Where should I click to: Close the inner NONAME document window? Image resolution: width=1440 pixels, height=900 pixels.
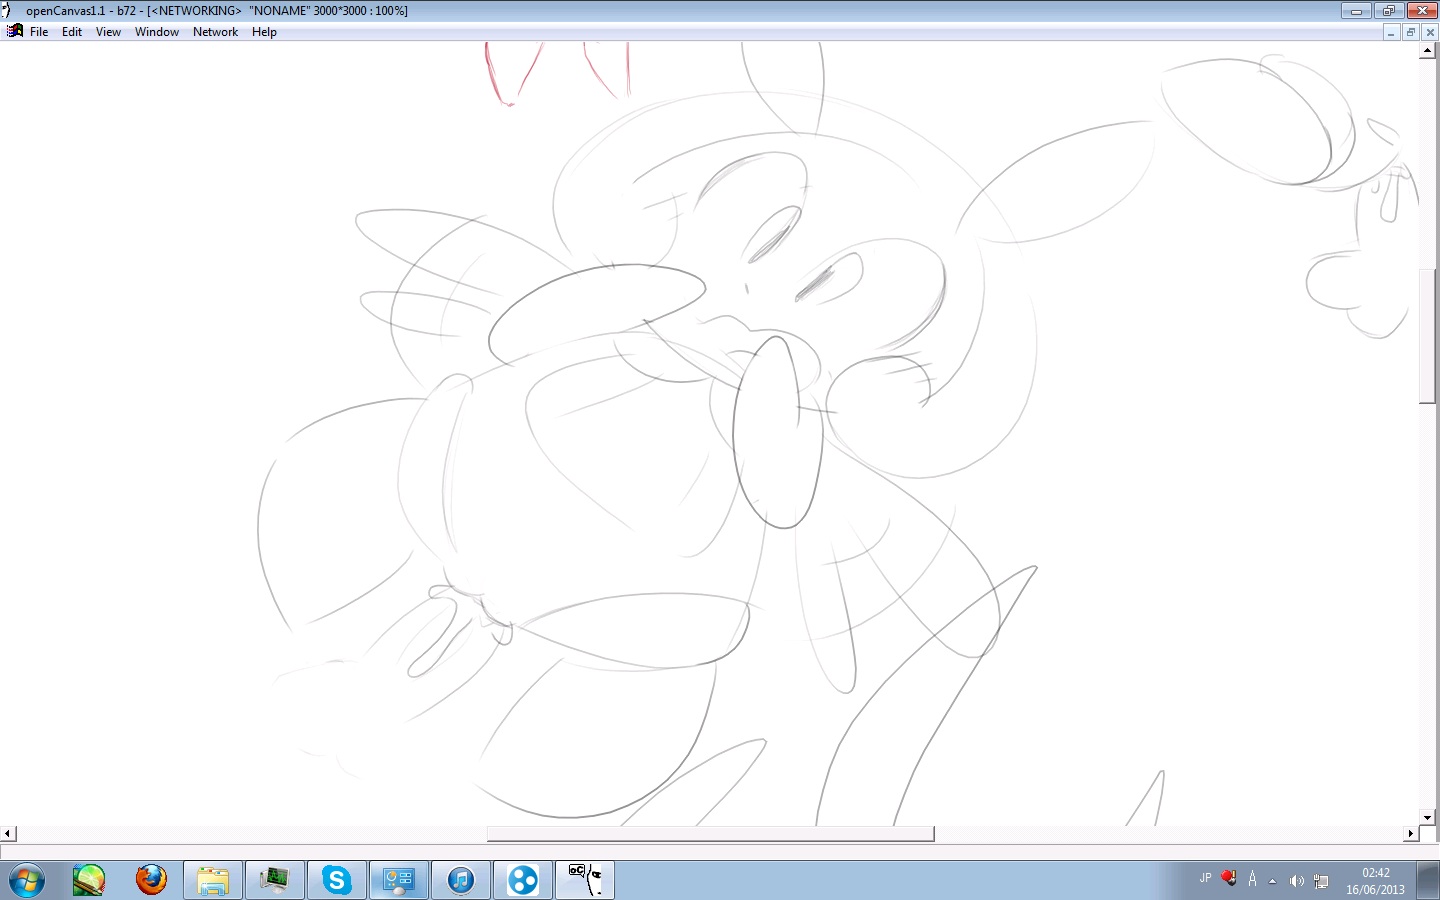coord(1430,32)
